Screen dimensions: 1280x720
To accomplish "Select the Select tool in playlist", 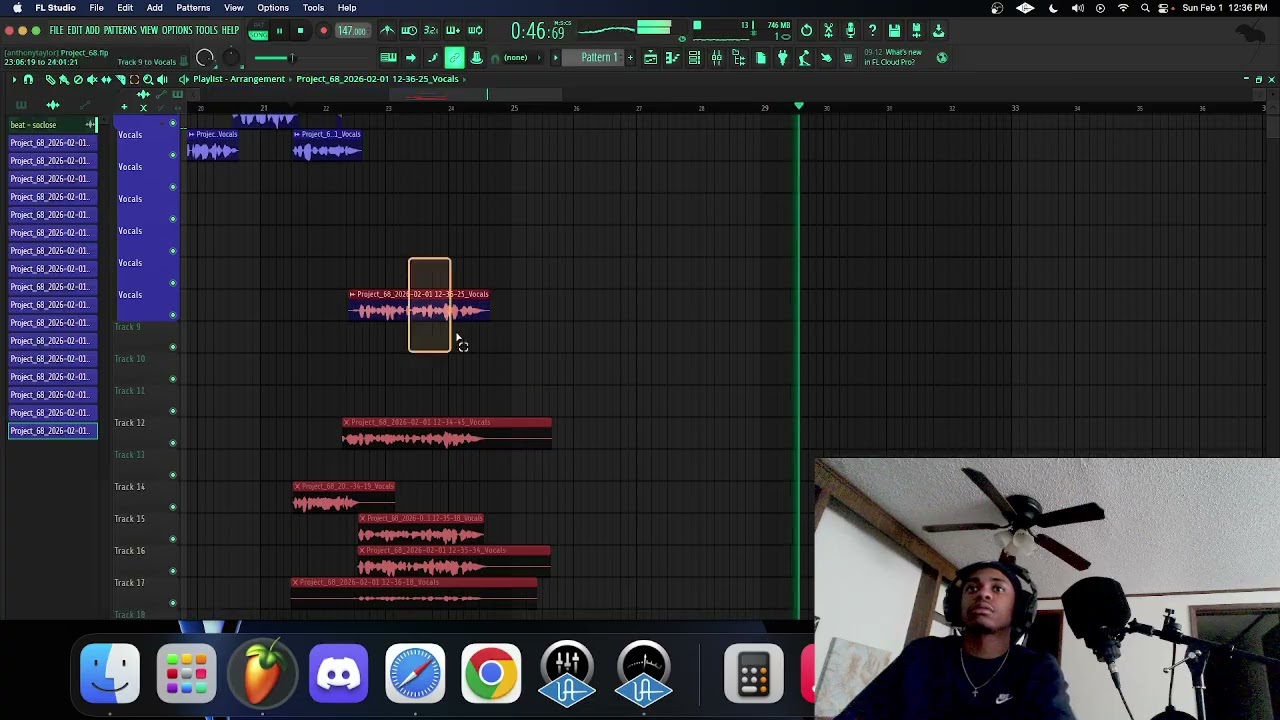I will [134, 79].
